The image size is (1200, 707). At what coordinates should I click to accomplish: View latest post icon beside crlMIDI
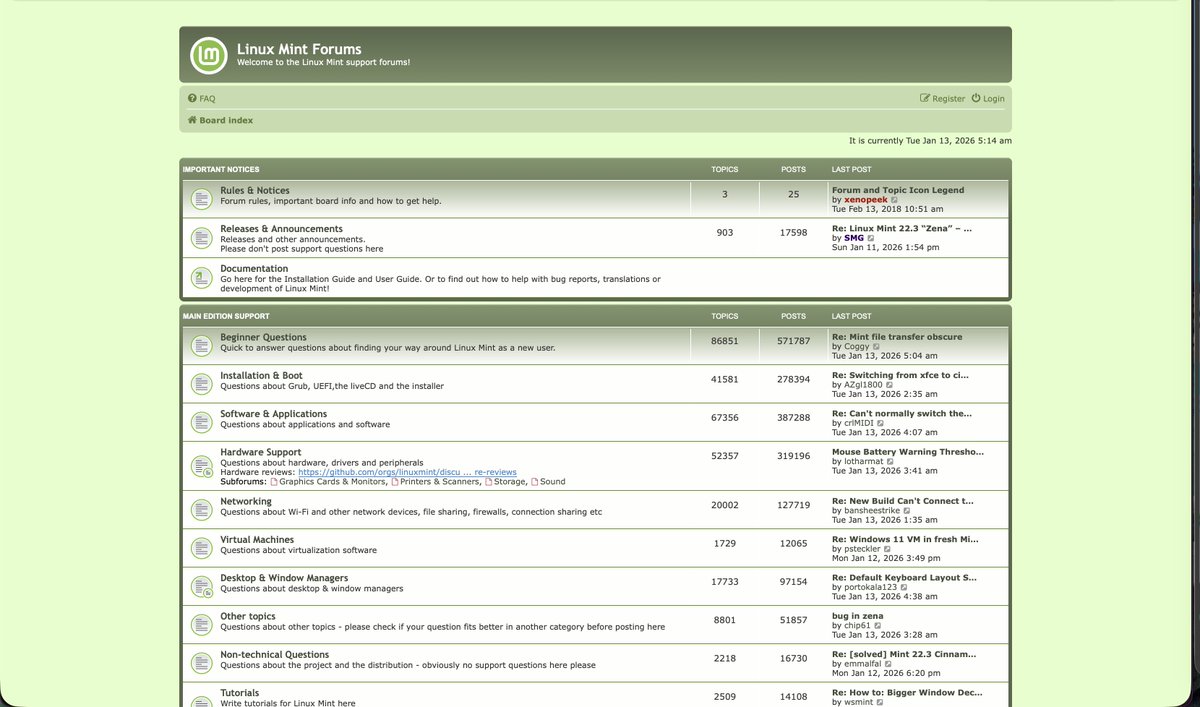click(x=881, y=424)
